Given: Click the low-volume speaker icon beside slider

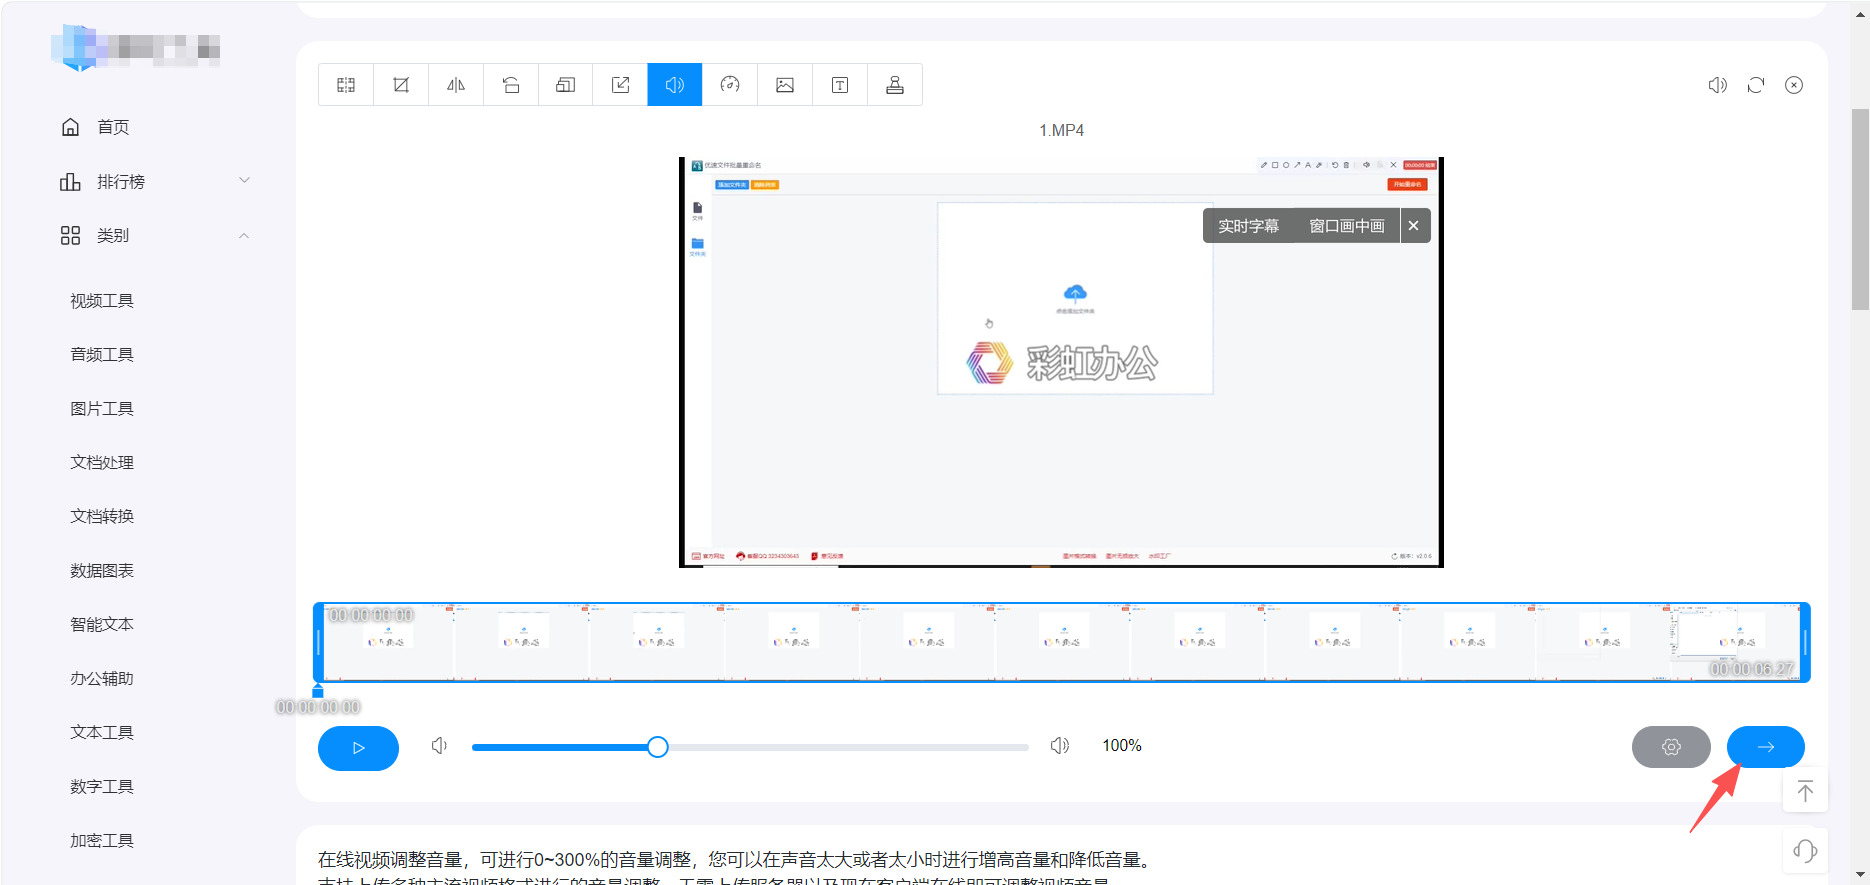Looking at the screenshot, I should 439,746.
